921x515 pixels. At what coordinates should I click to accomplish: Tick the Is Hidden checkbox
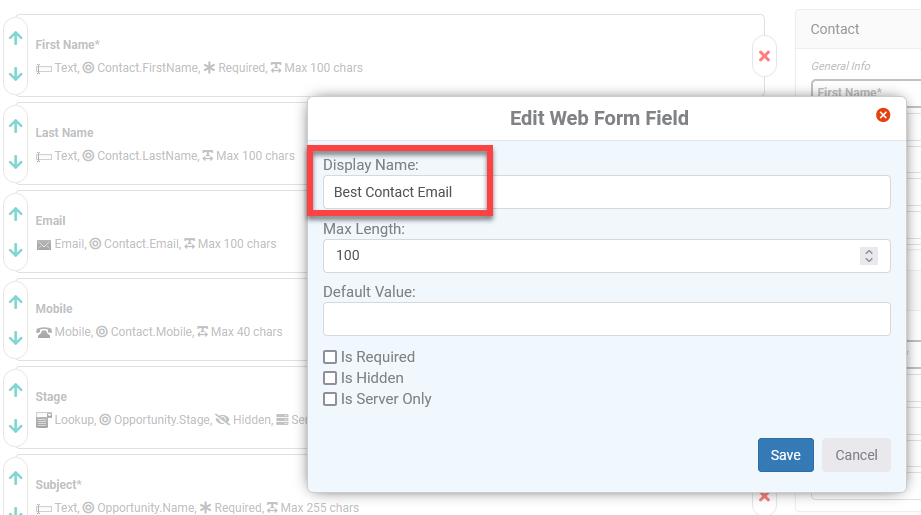coord(330,378)
